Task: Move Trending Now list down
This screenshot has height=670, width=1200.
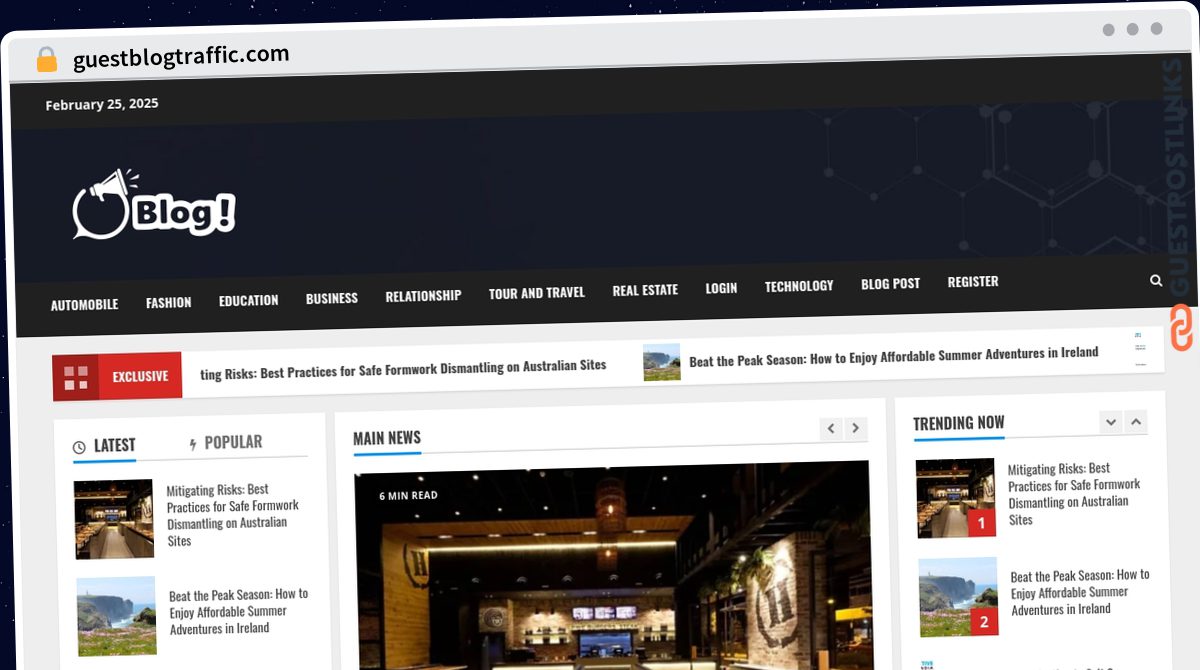Action: pyautogui.click(x=1111, y=422)
